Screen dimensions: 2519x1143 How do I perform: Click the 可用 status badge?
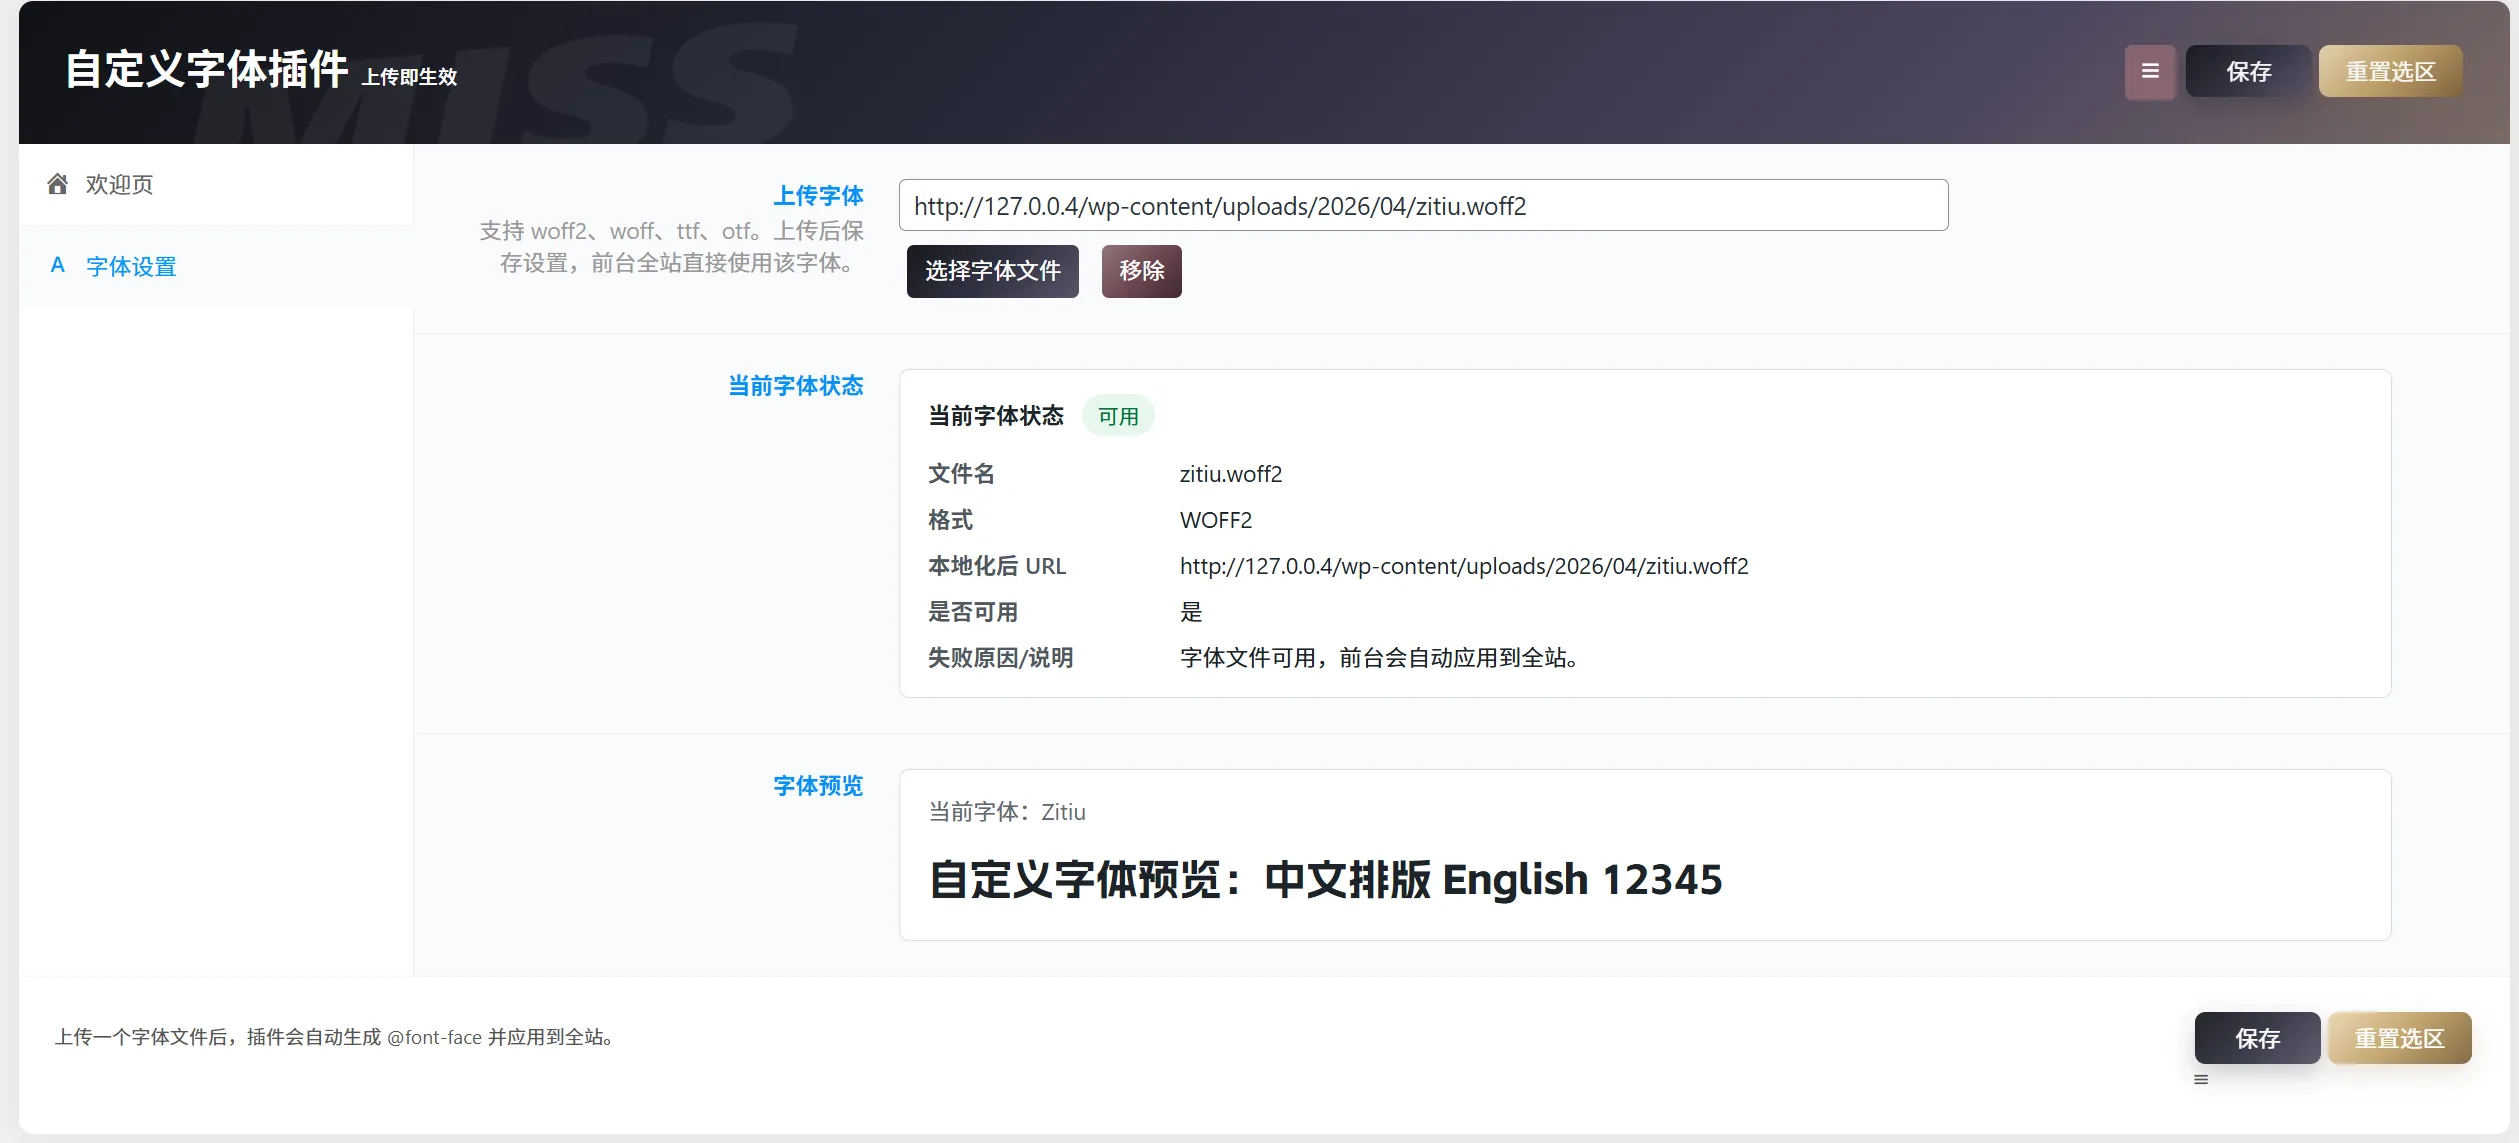pyautogui.click(x=1118, y=416)
